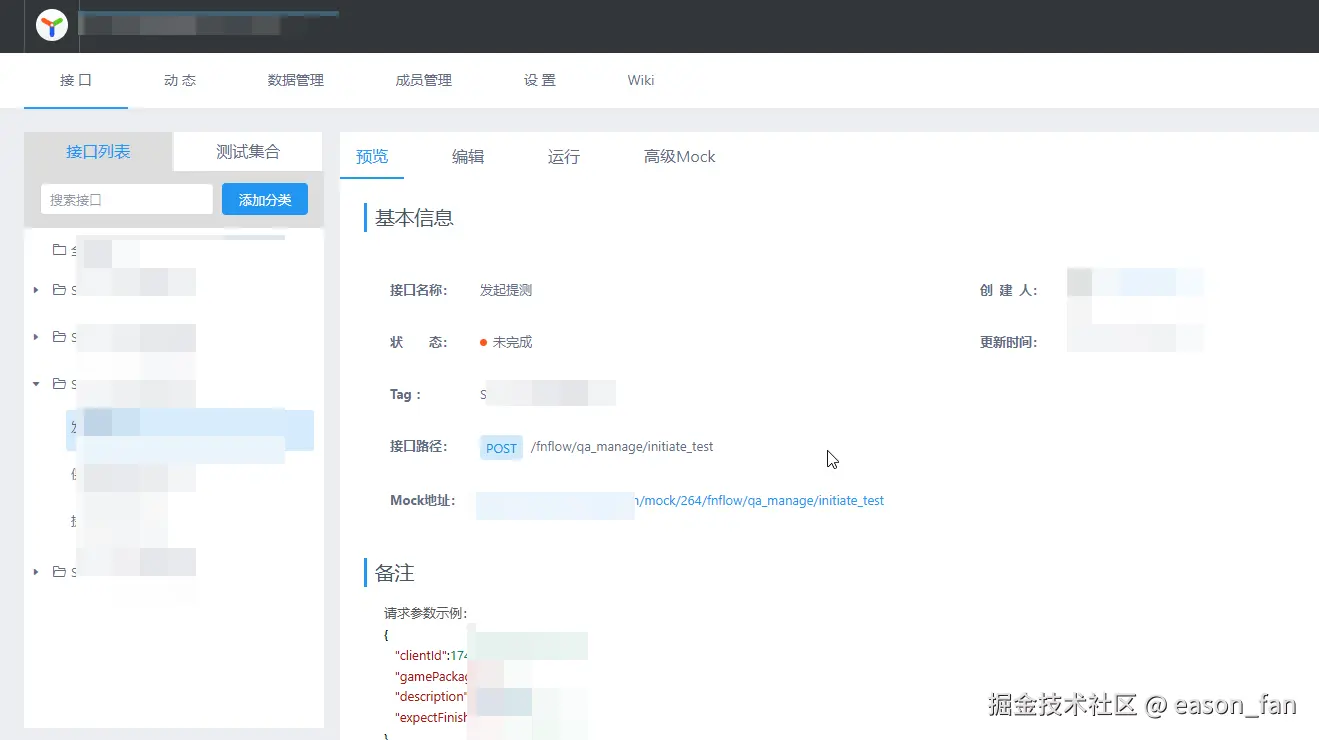
Task: Click the folder icon that has no expander arrow
Action: 59,250
